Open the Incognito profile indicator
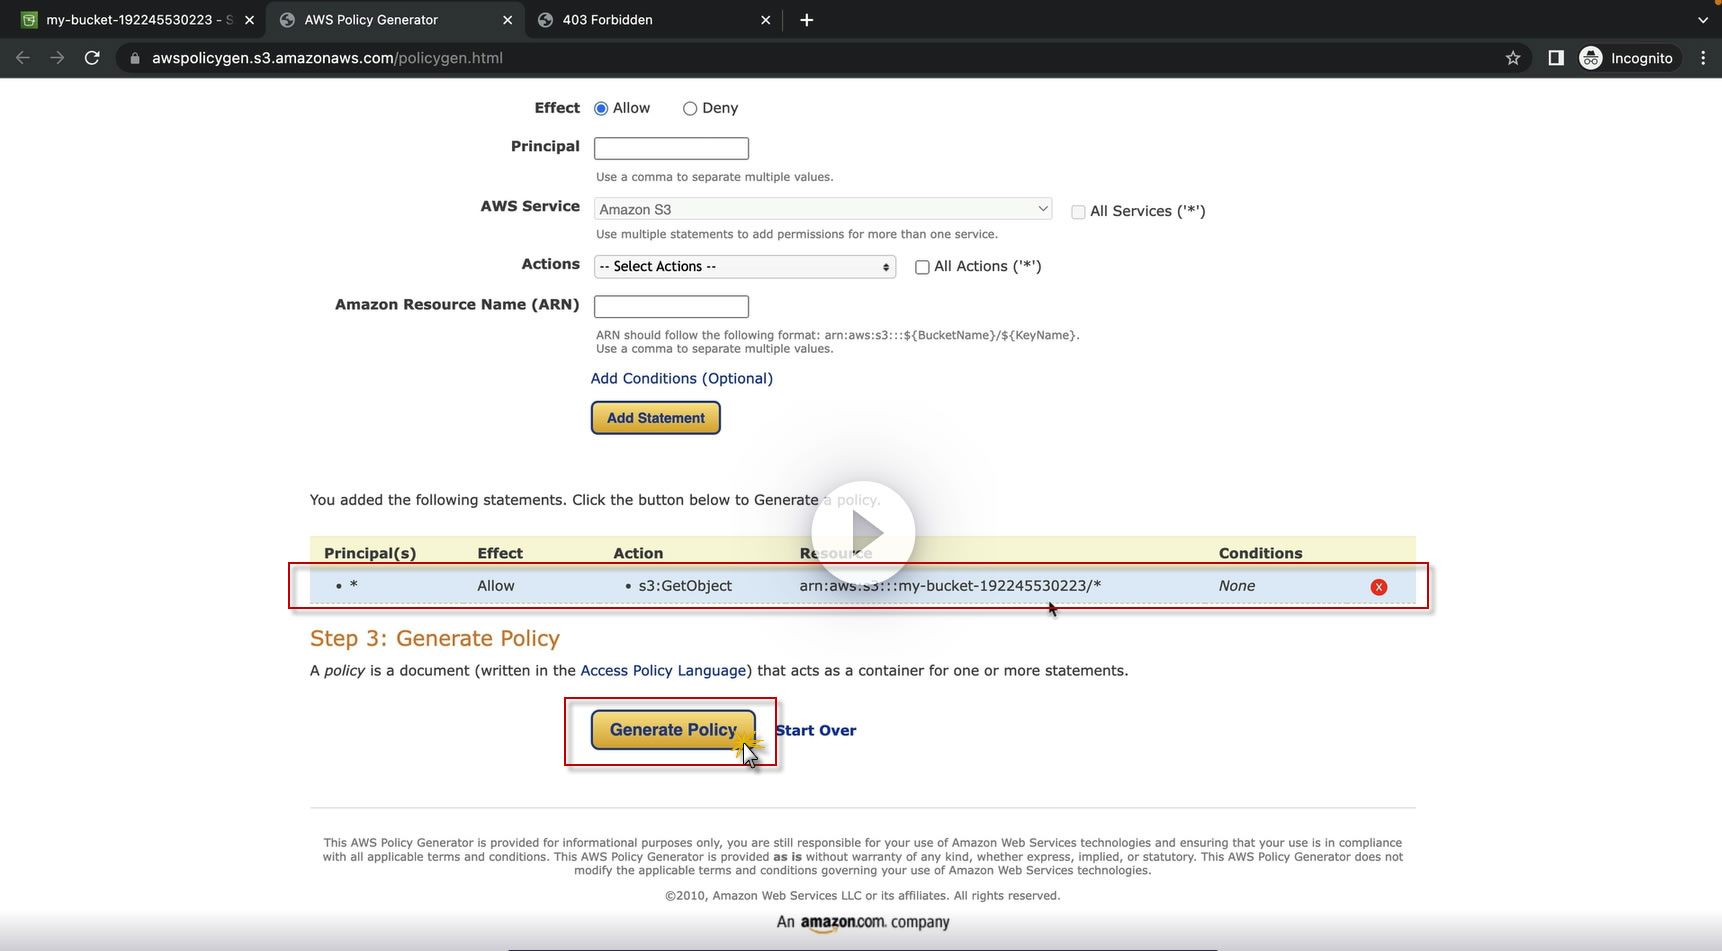Viewport: 1722px width, 951px height. tap(1626, 58)
